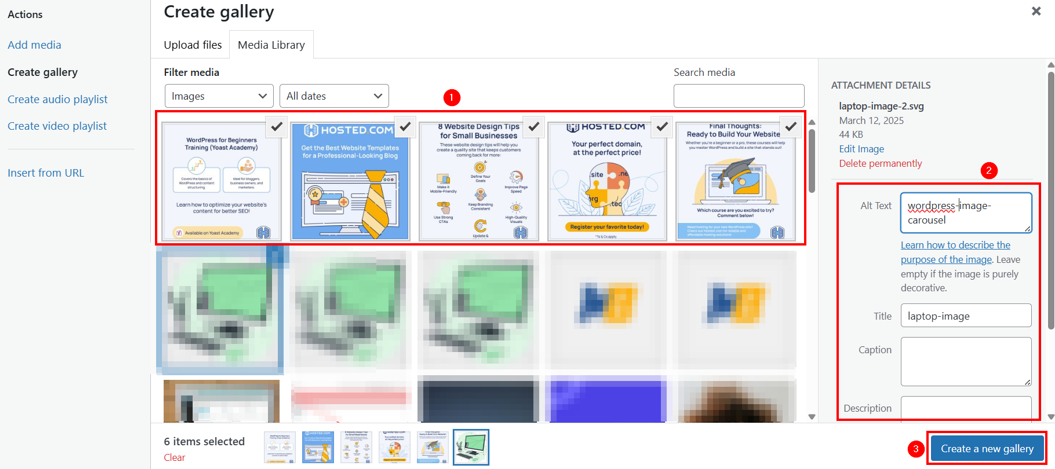Screen dimensions: 1055x469
Task: Choose Insert from URL
Action: click(x=46, y=173)
